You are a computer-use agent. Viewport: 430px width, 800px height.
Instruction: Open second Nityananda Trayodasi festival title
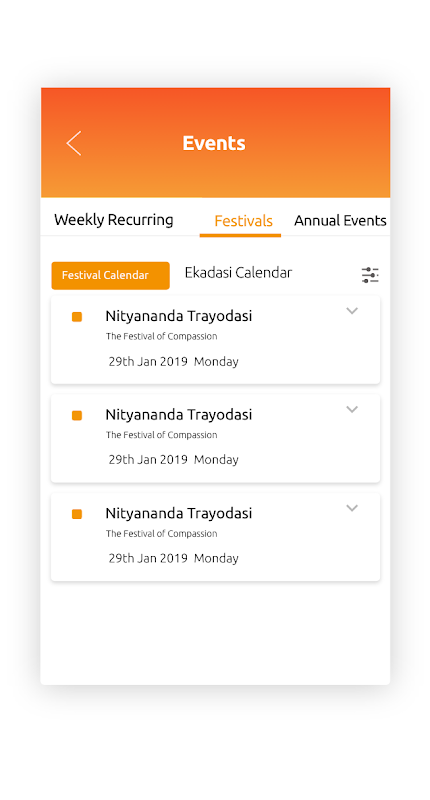tap(179, 414)
